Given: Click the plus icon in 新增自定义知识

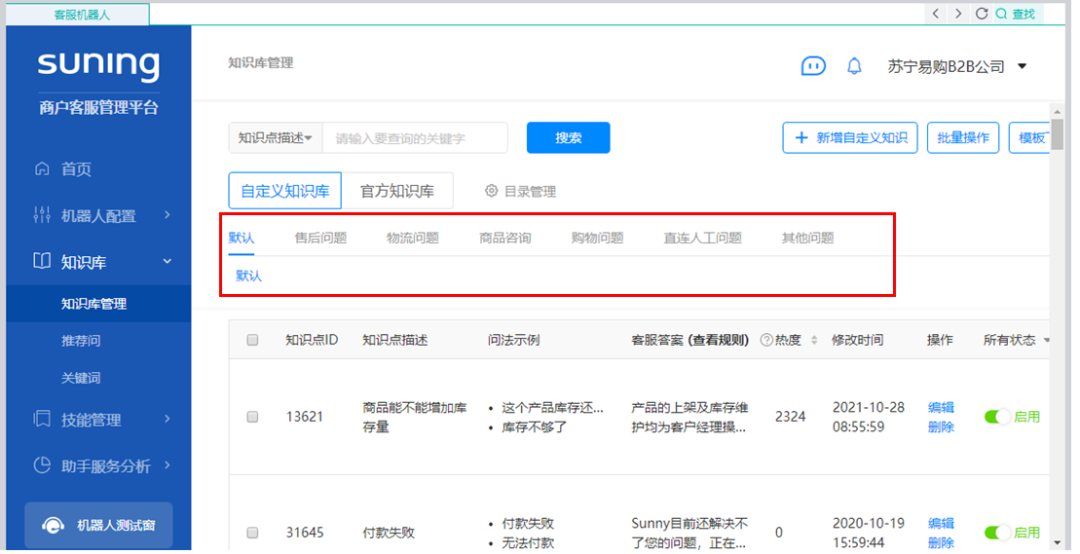Looking at the screenshot, I should (801, 138).
